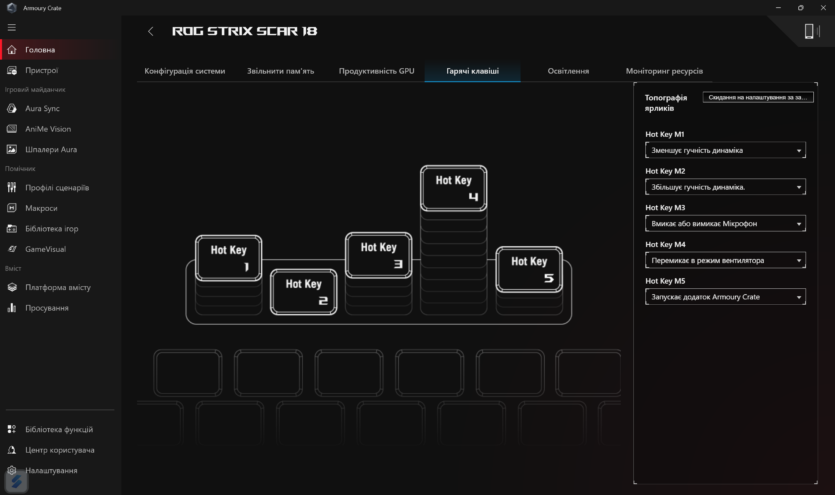
Task: Open the Hot Key M1 dropdown
Action: coord(725,150)
